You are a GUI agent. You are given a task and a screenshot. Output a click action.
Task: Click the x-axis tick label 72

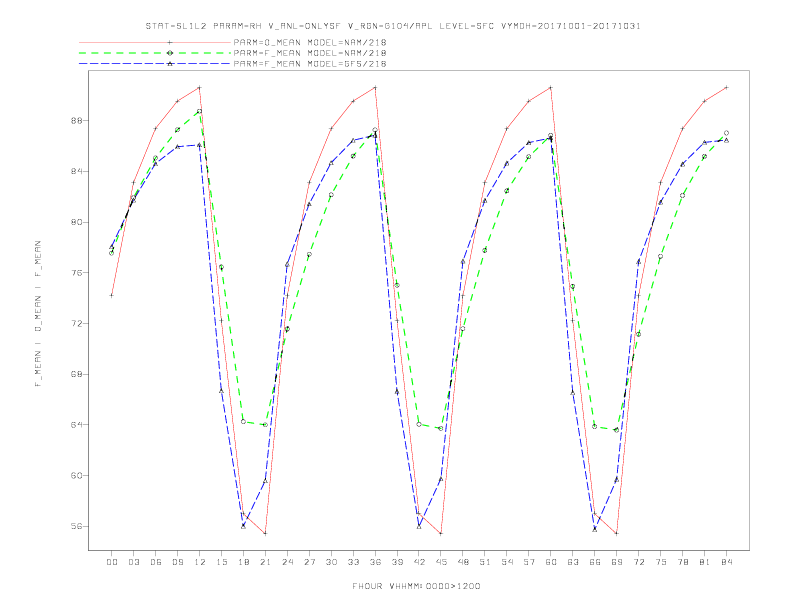(639, 562)
